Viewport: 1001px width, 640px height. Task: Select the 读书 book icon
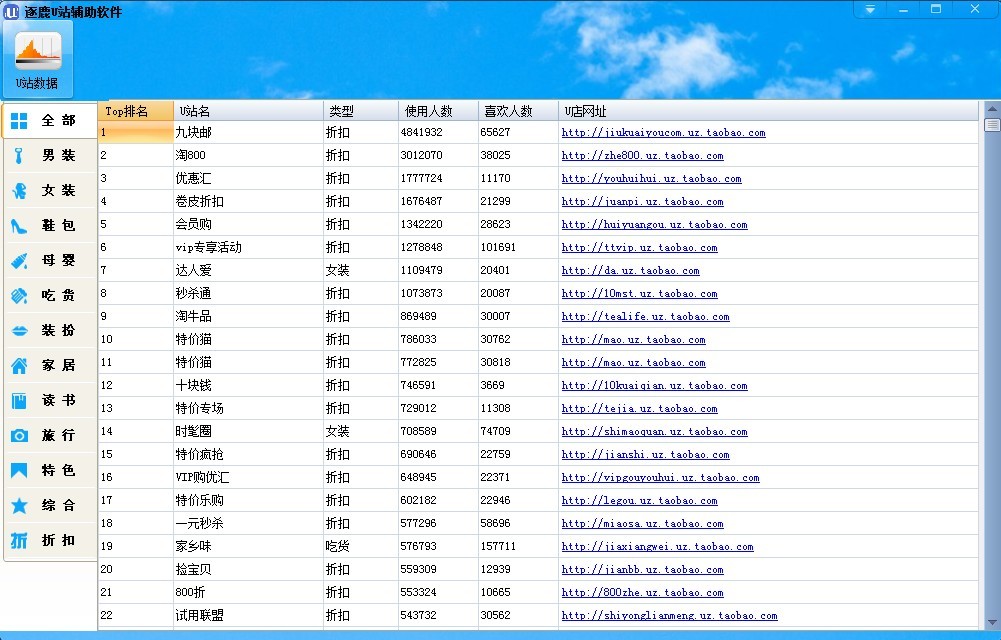click(x=19, y=401)
